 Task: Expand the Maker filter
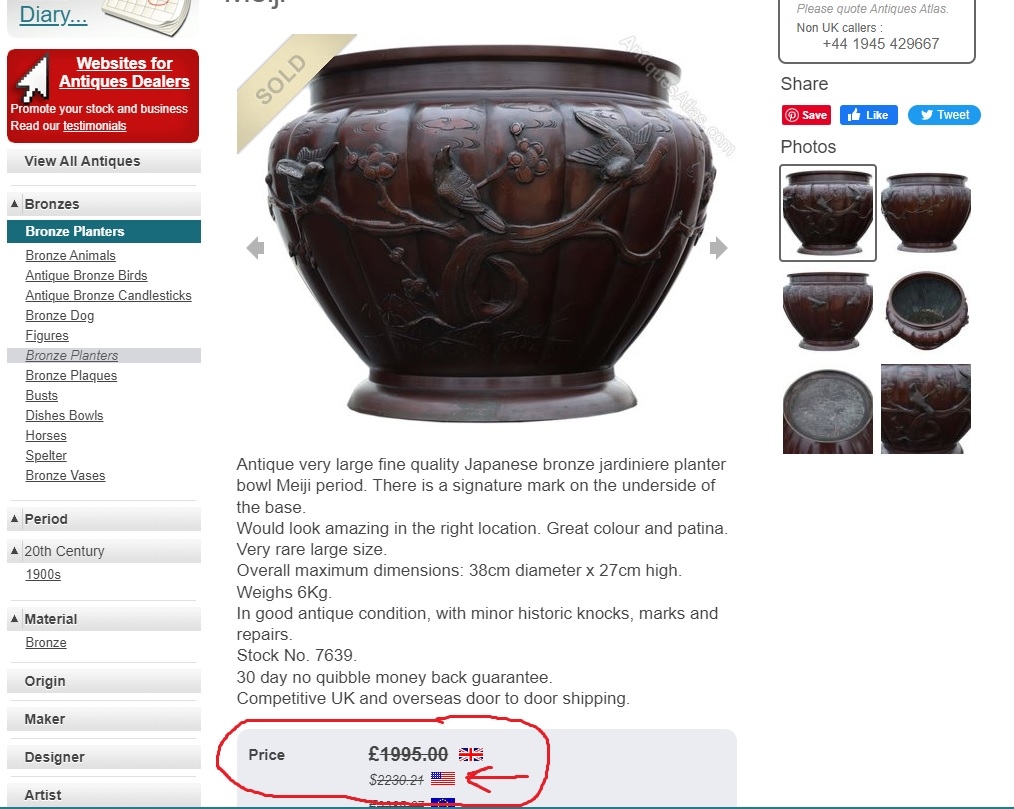(x=103, y=719)
